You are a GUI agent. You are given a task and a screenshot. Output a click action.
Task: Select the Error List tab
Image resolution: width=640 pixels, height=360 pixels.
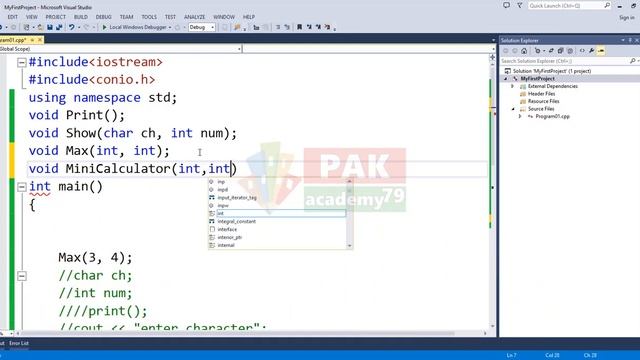[x=19, y=343]
